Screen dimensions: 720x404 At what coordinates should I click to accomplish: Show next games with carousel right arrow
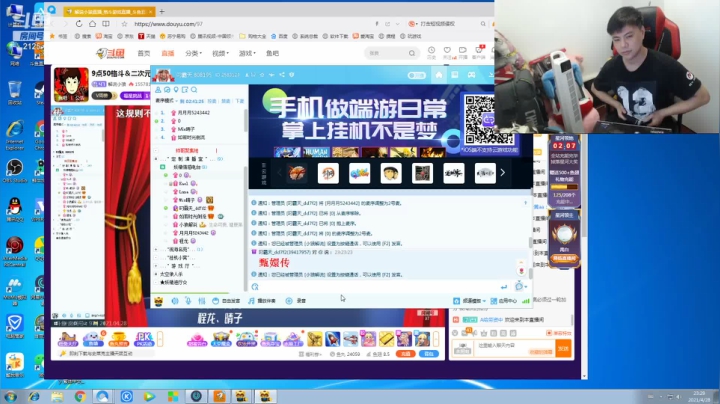503,173
